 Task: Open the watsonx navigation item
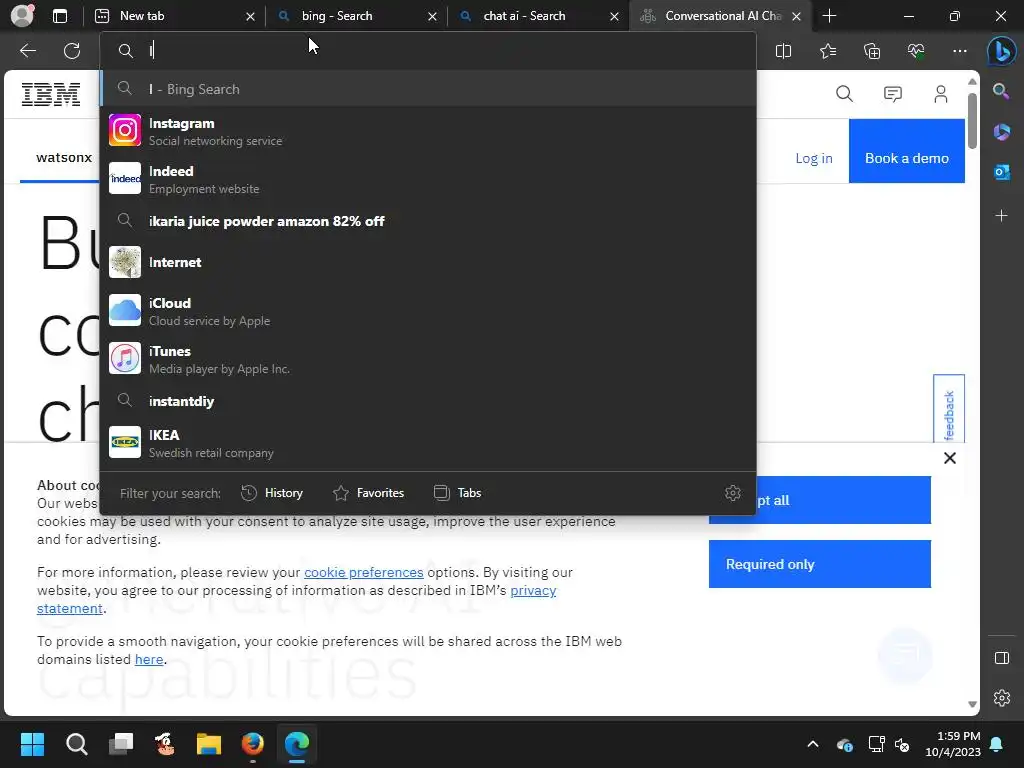click(64, 157)
